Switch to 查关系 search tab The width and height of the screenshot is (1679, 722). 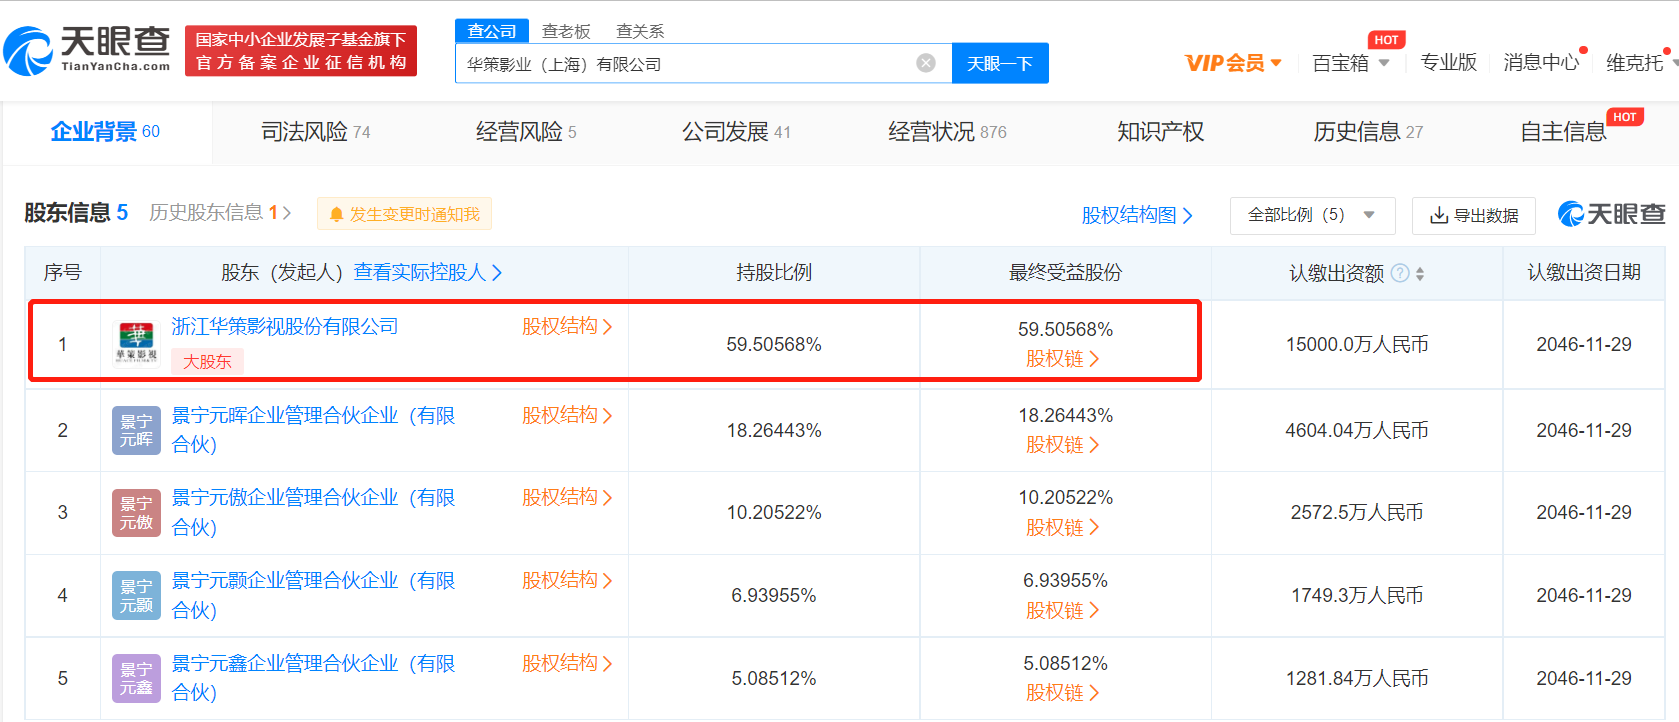click(640, 31)
